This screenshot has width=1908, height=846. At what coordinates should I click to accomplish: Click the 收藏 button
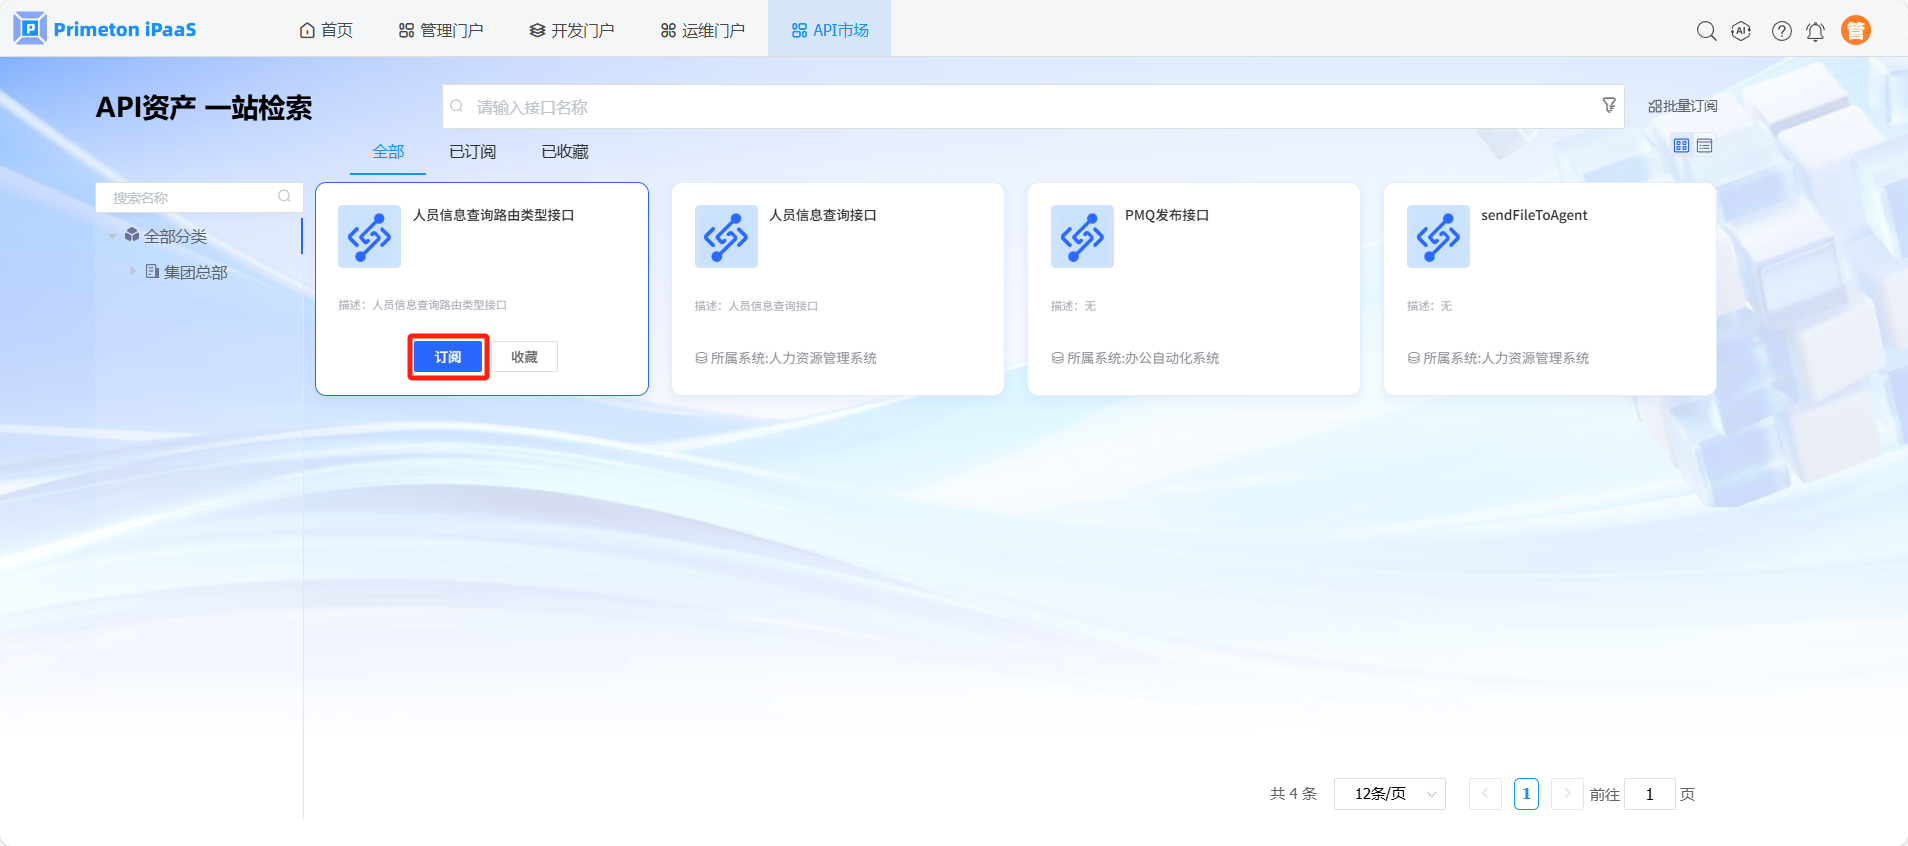point(524,357)
